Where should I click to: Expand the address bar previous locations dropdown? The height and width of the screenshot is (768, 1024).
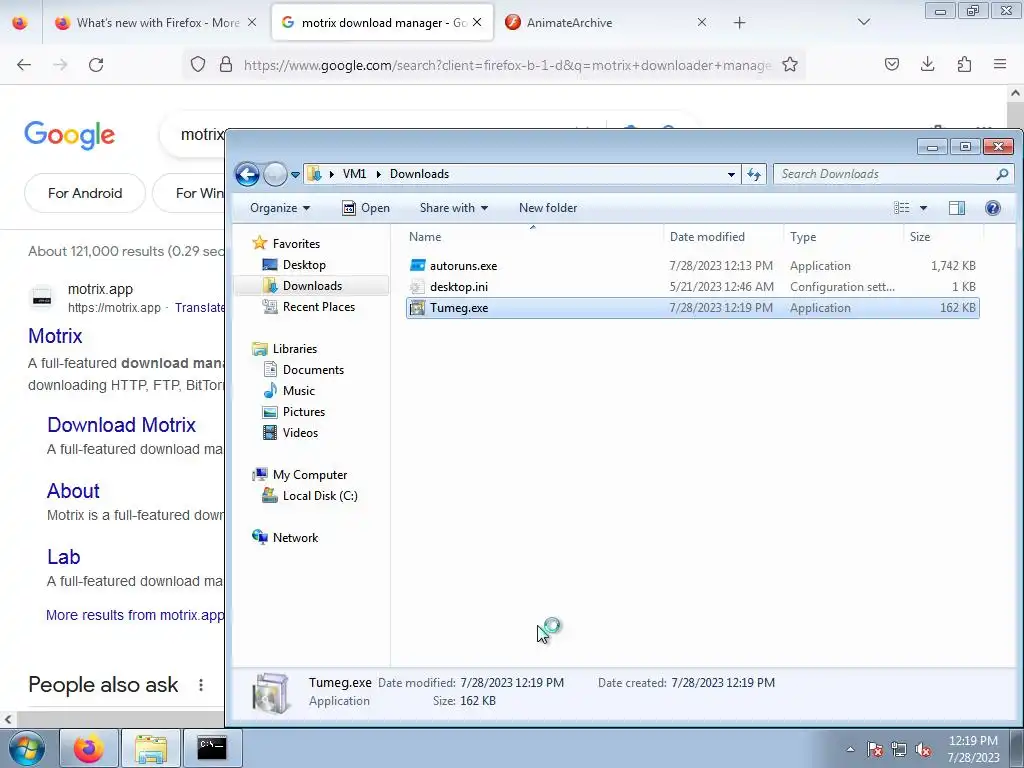click(731, 174)
